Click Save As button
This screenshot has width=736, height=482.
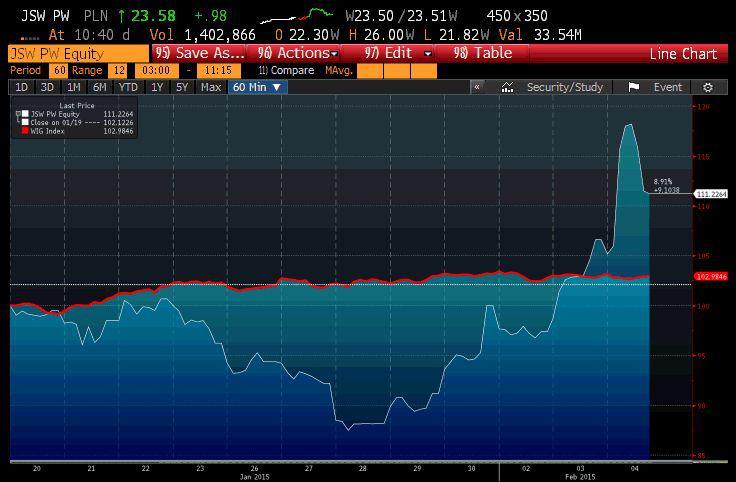click(199, 53)
